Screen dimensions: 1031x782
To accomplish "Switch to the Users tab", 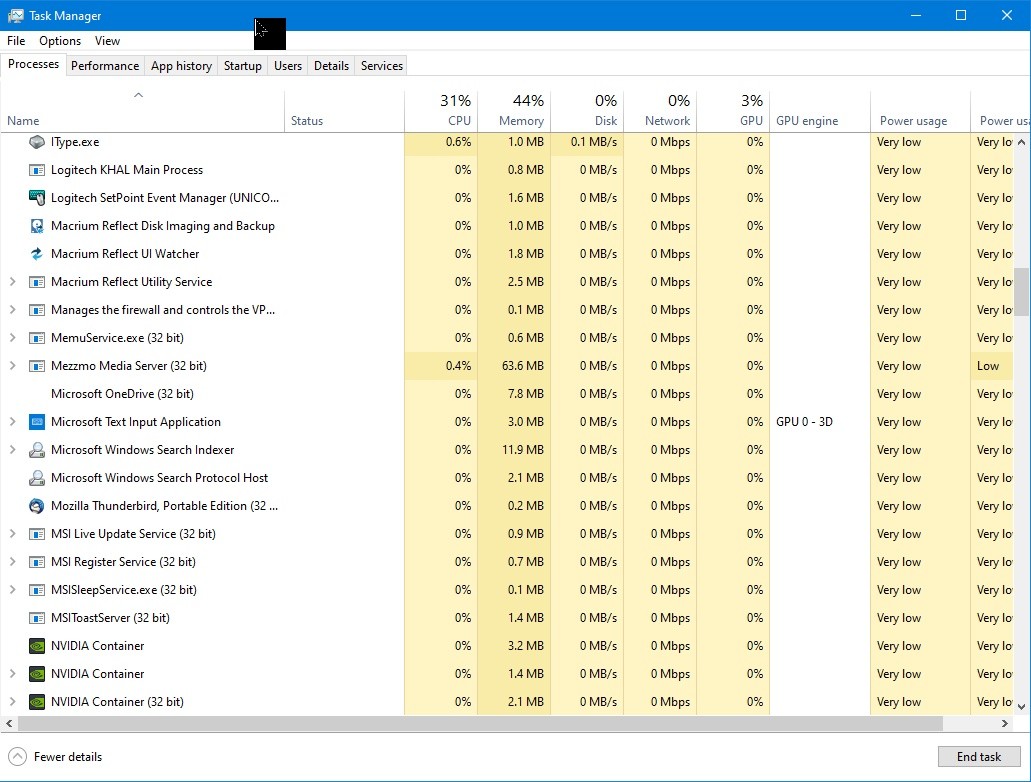I will point(288,66).
